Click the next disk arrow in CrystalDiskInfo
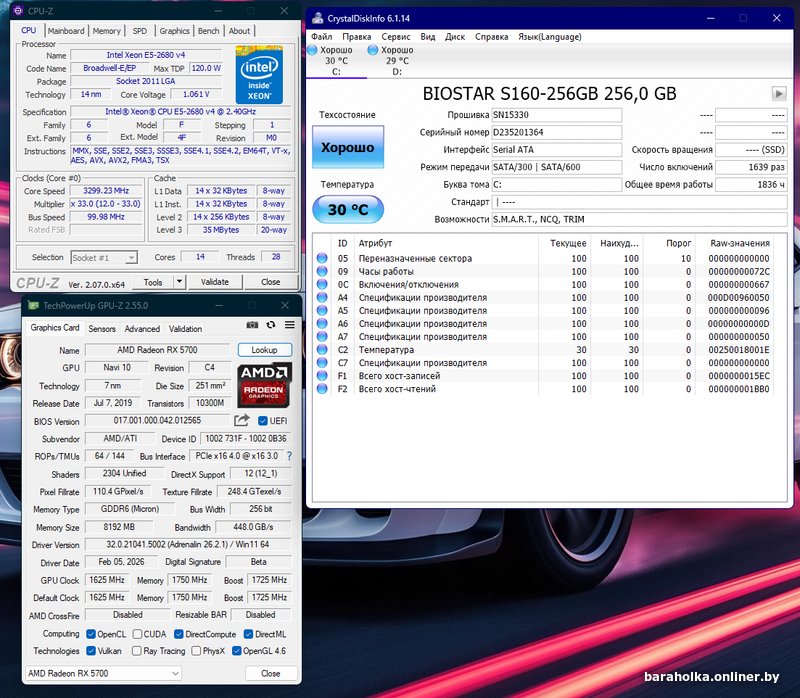 coord(779,93)
